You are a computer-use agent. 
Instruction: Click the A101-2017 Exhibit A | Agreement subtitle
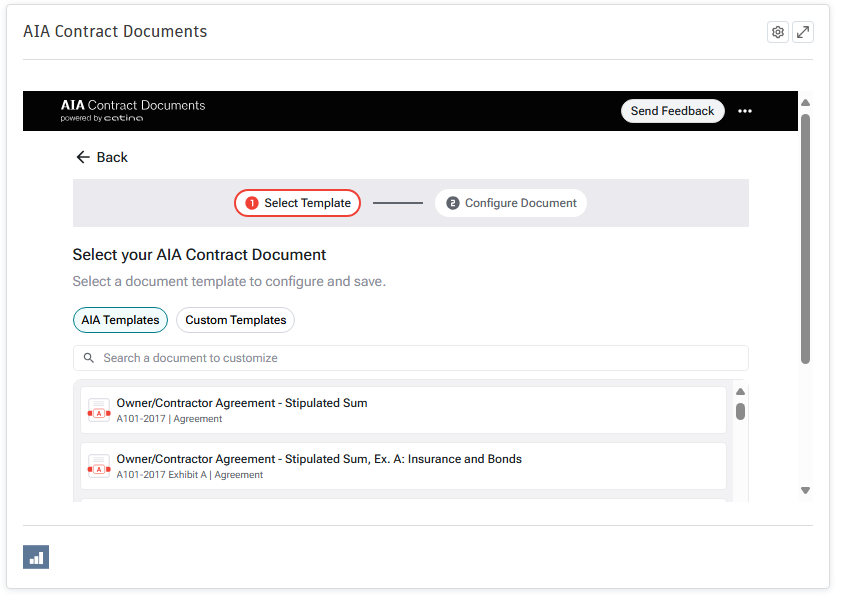click(190, 475)
